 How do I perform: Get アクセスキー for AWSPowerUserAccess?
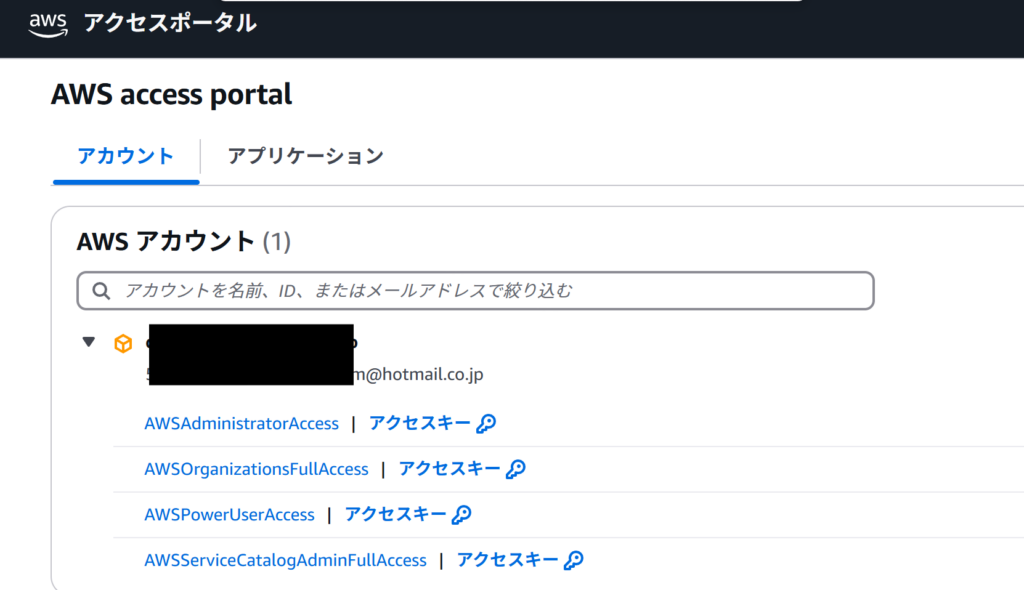click(395, 515)
